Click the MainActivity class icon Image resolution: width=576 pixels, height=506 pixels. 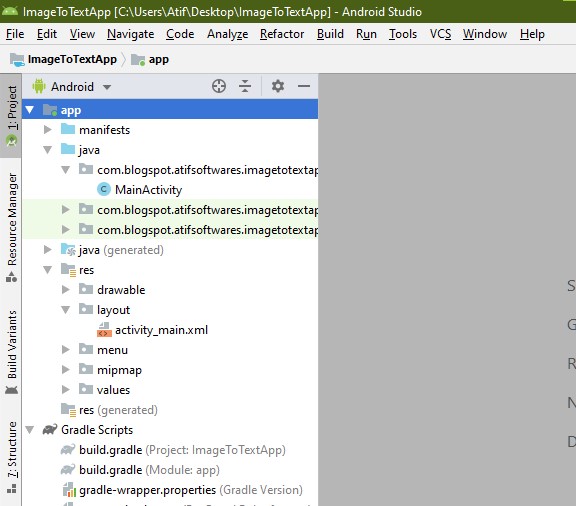coord(104,190)
